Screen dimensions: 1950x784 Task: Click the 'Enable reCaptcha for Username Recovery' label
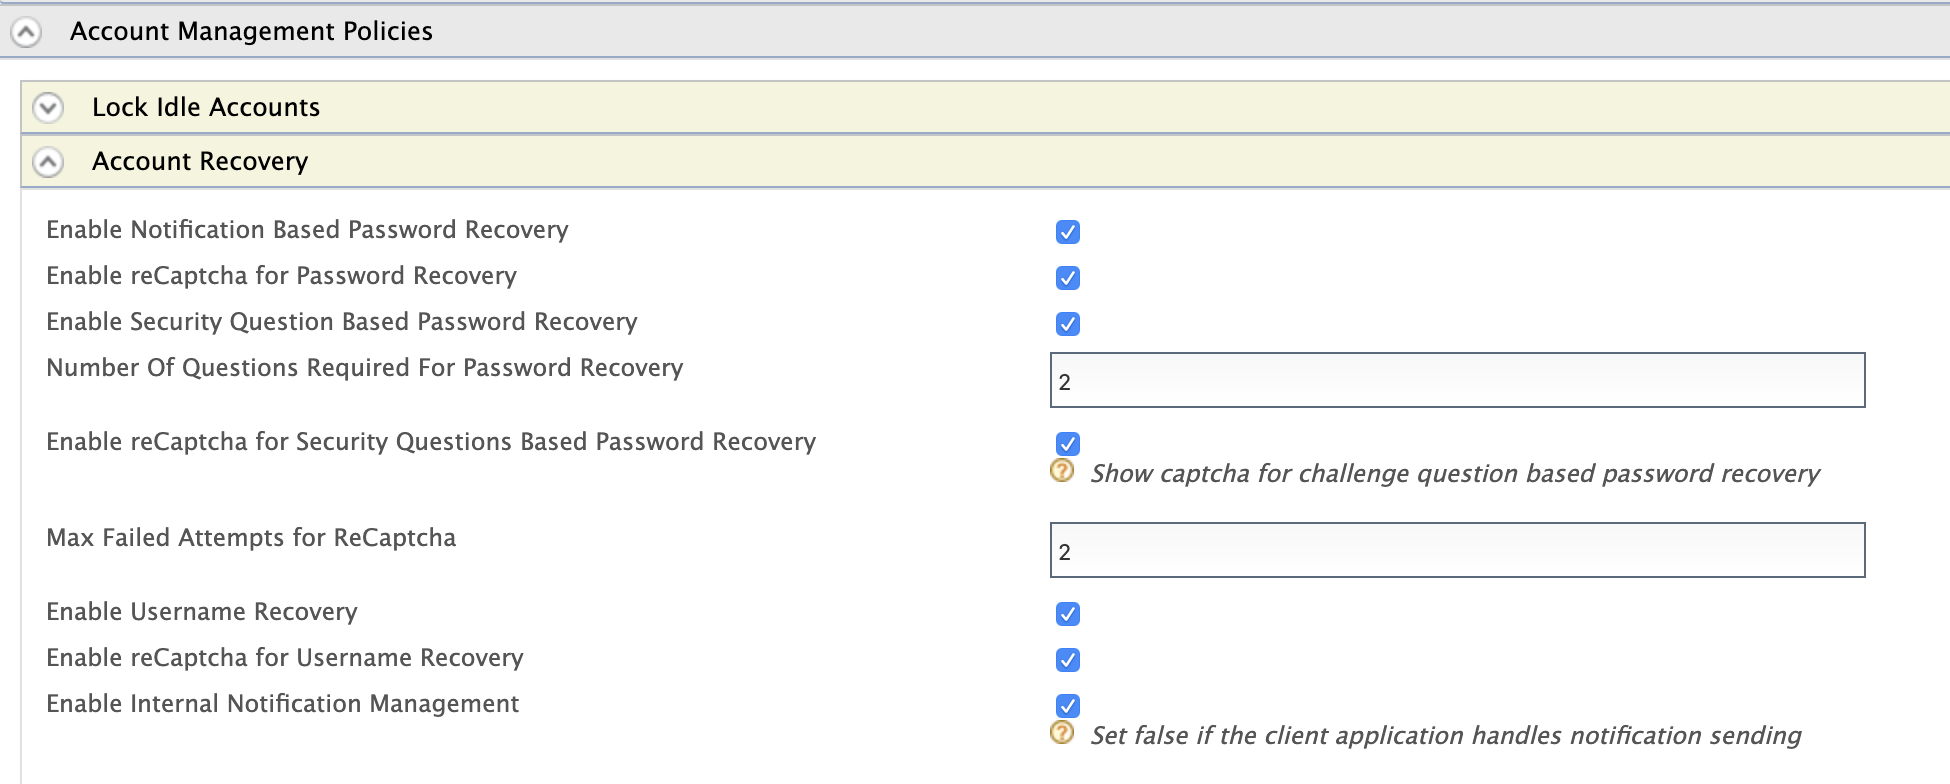(x=284, y=658)
